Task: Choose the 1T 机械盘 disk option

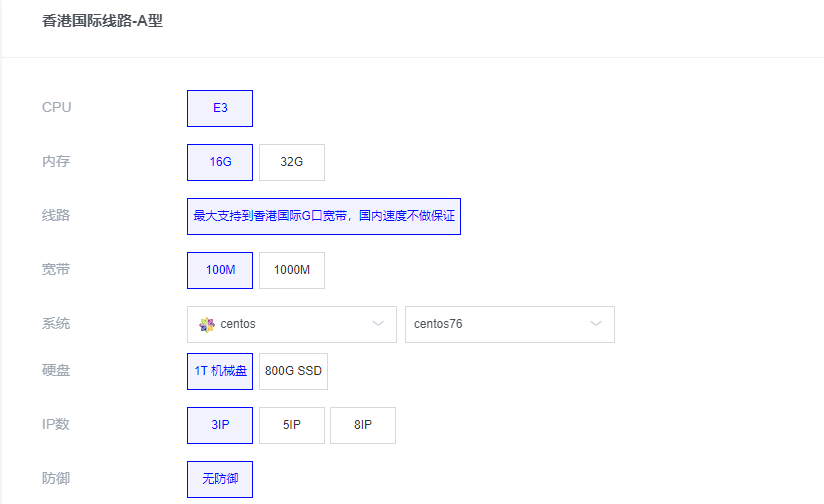Action: tap(220, 371)
